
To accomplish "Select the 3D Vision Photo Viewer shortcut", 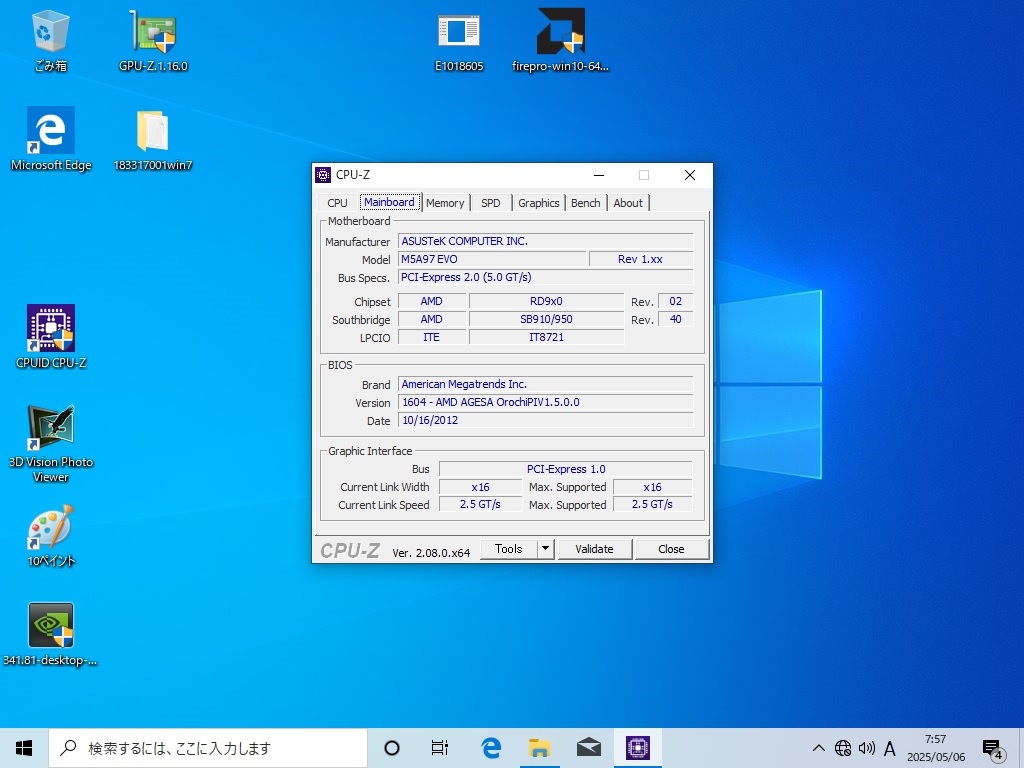I will point(51,443).
